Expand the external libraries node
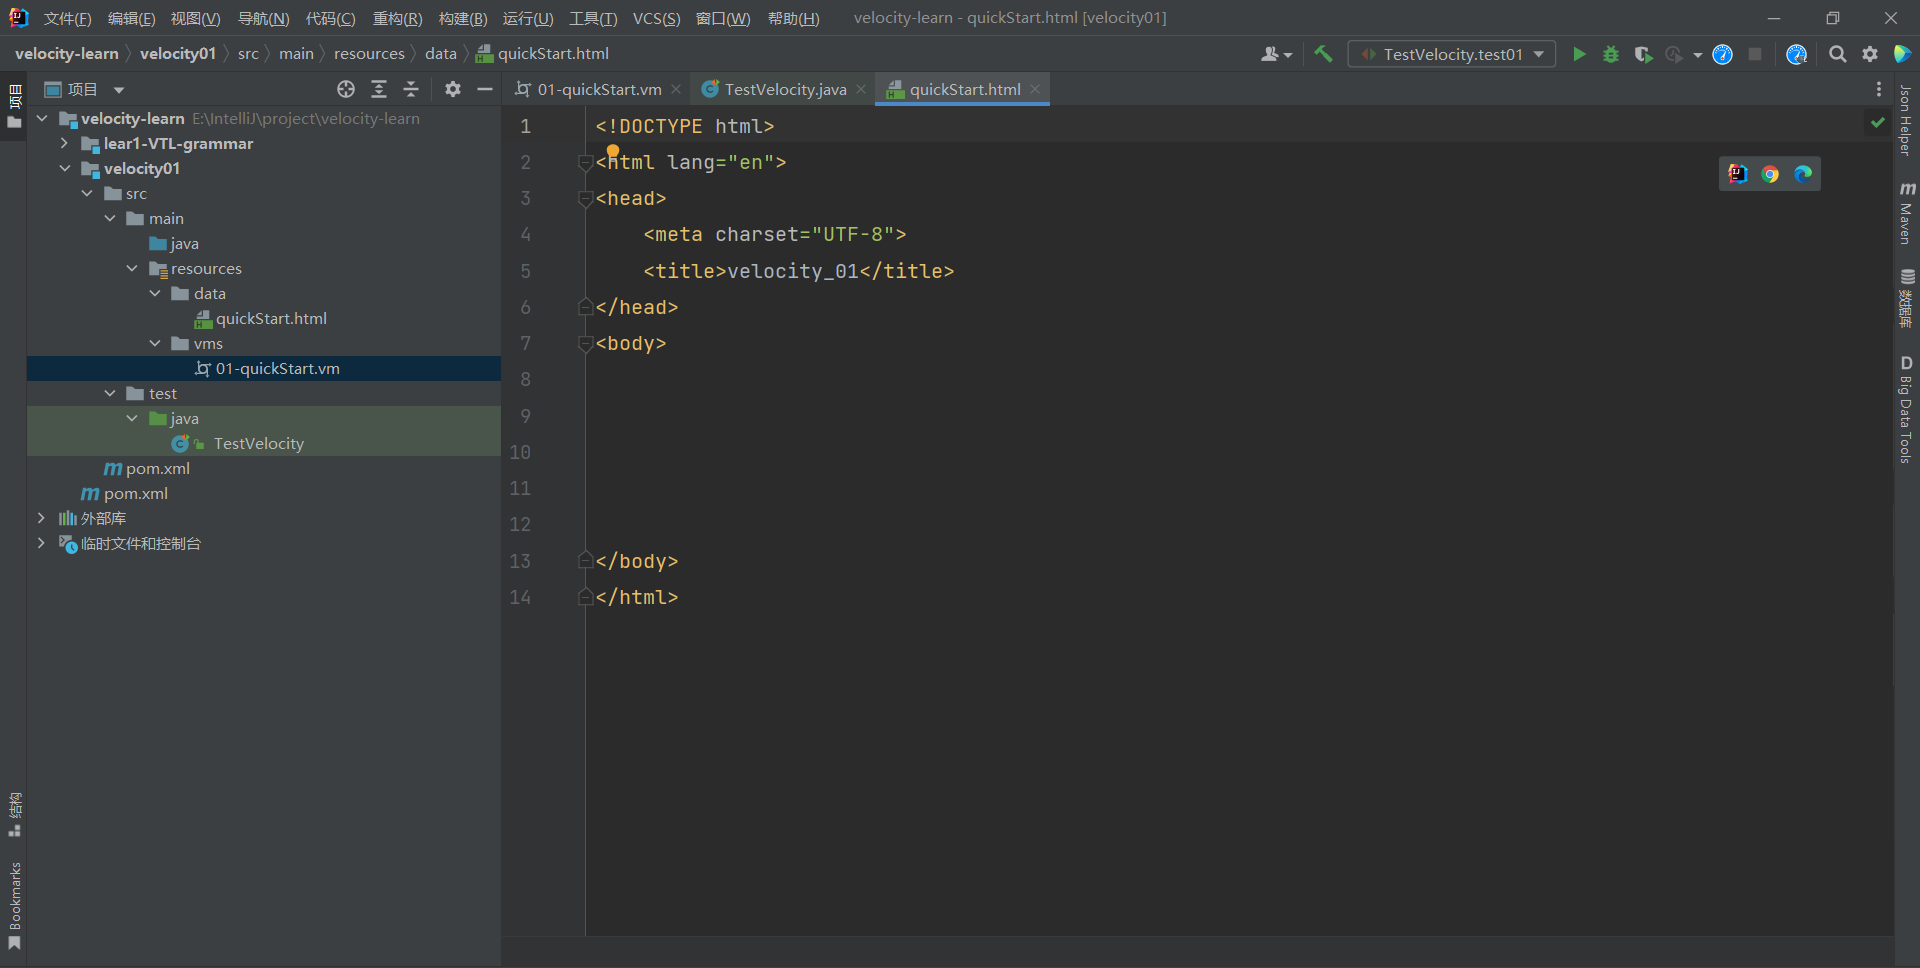 [41, 518]
